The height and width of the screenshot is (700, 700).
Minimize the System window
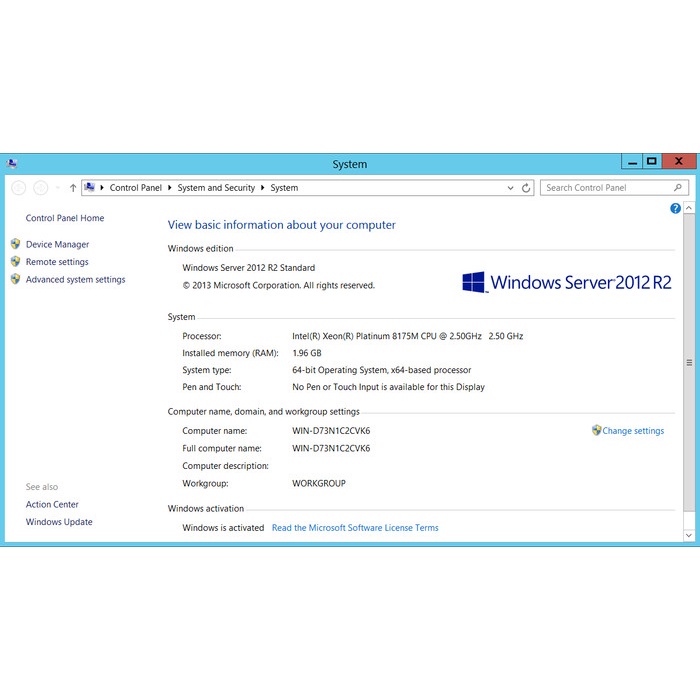tap(632, 162)
